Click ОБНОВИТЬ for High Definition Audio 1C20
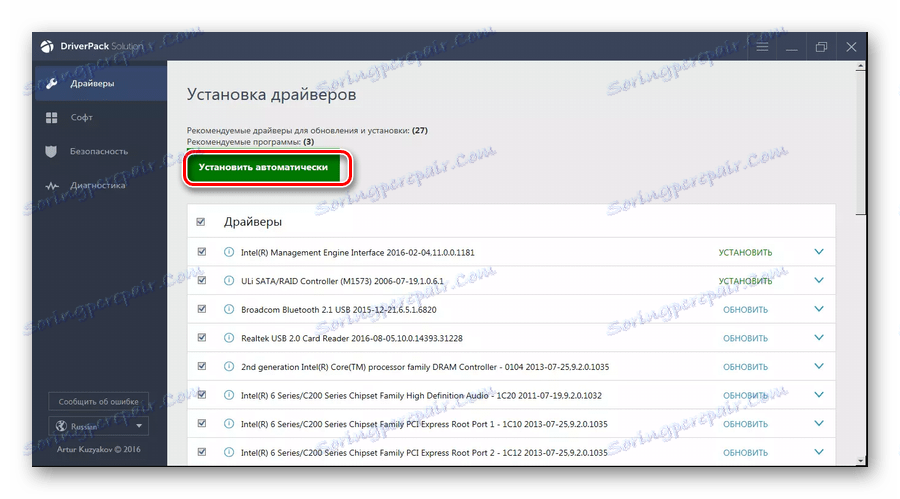 click(x=745, y=396)
